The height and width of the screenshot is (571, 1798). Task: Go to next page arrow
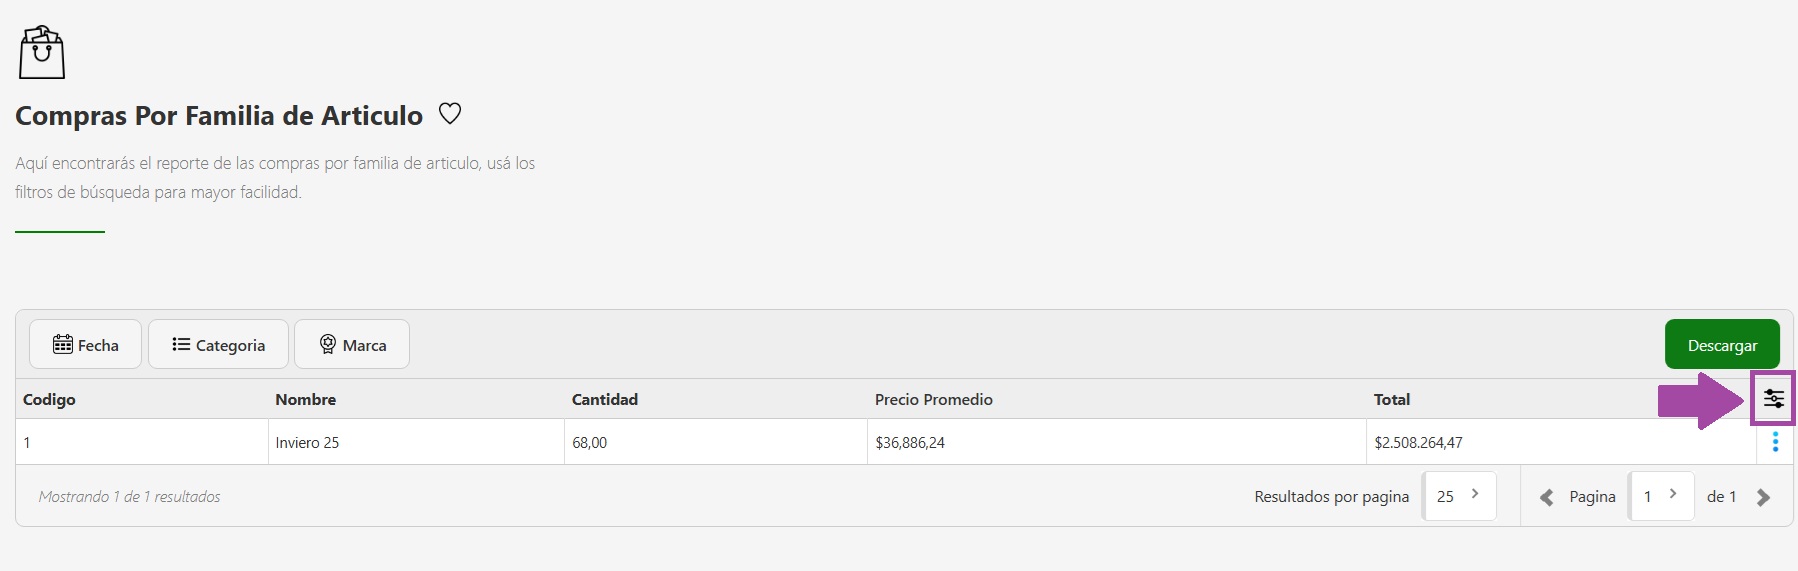click(1763, 497)
